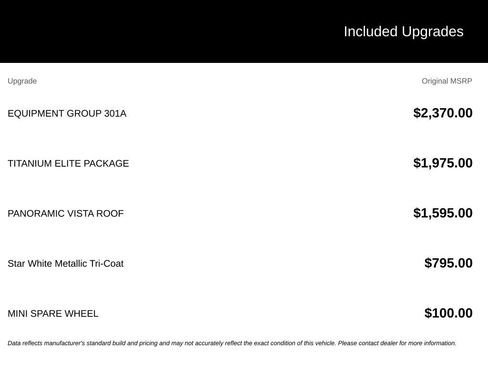Select the Original MSRP column header
488x366 pixels.
(x=447, y=81)
